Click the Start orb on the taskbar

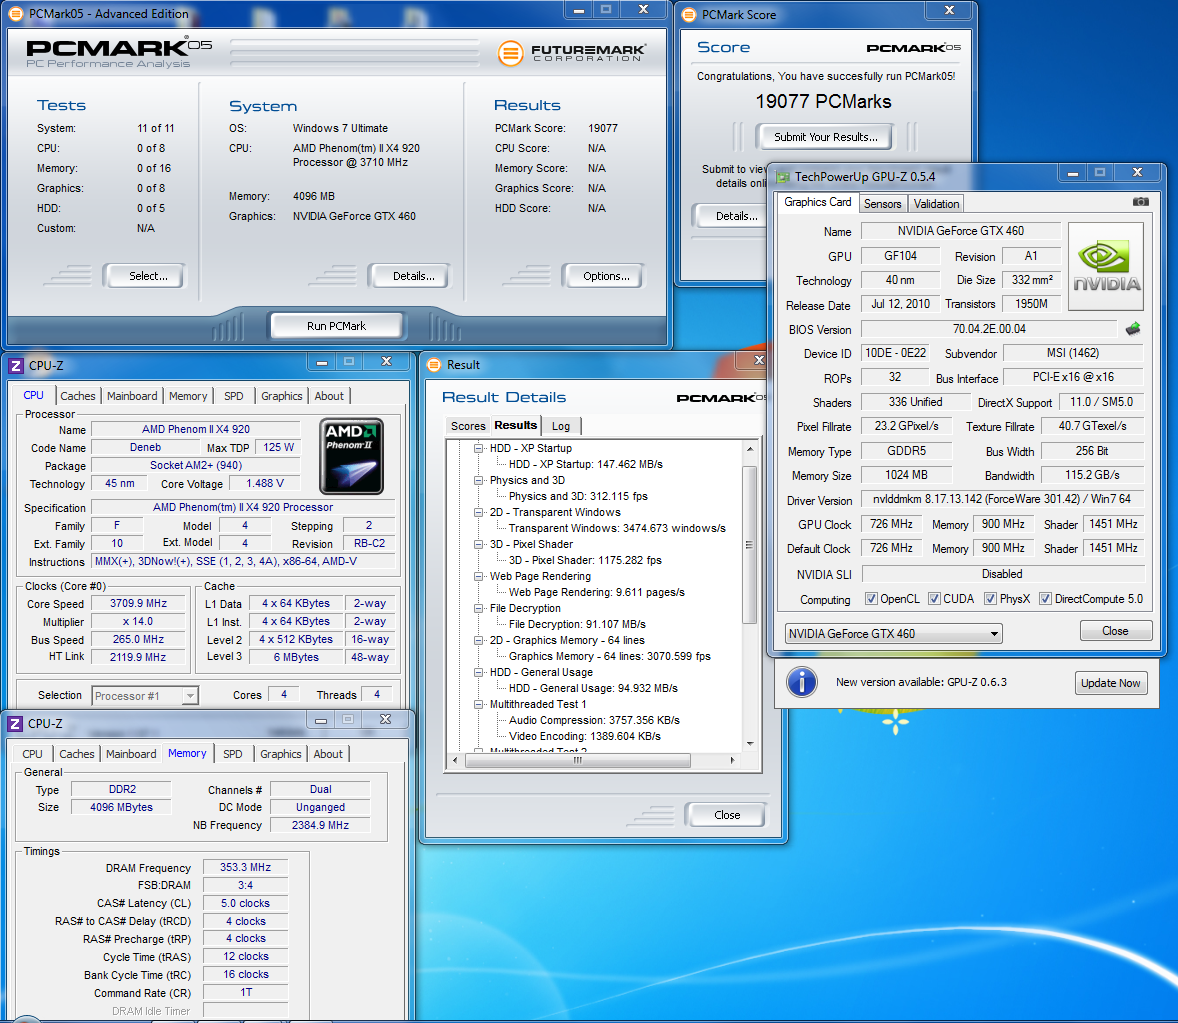pos(26,1018)
